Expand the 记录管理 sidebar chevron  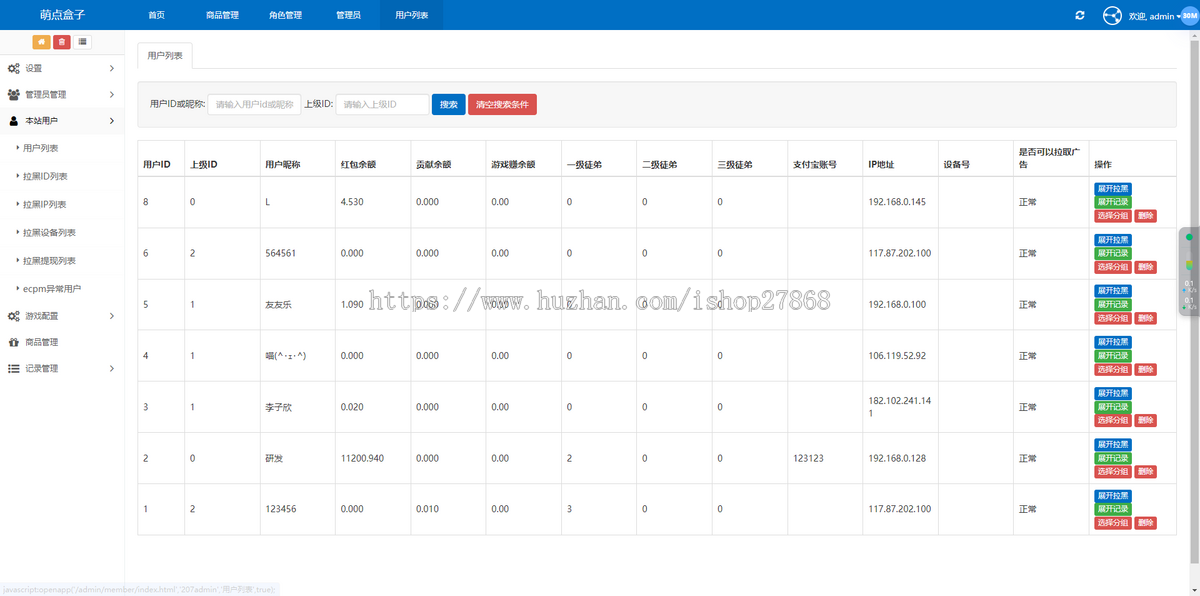pyautogui.click(x=111, y=369)
